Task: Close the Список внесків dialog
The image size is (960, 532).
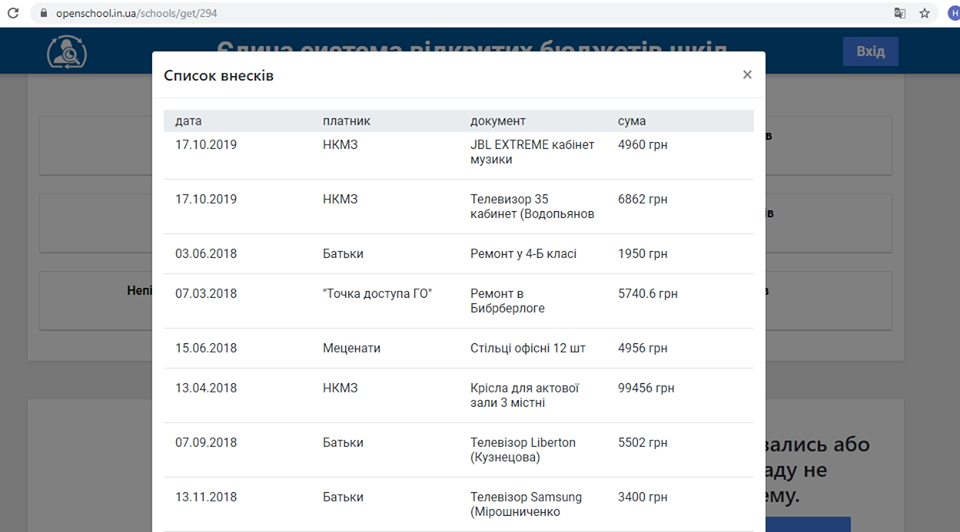Action: point(747,75)
